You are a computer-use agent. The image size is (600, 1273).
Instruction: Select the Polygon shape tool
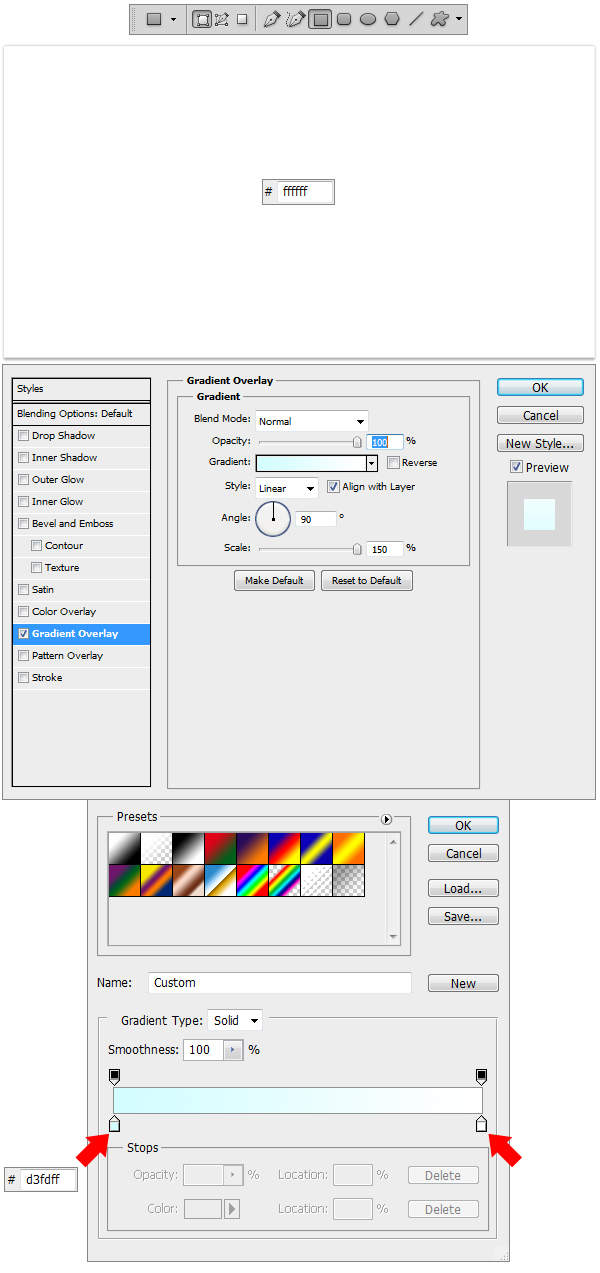[392, 19]
